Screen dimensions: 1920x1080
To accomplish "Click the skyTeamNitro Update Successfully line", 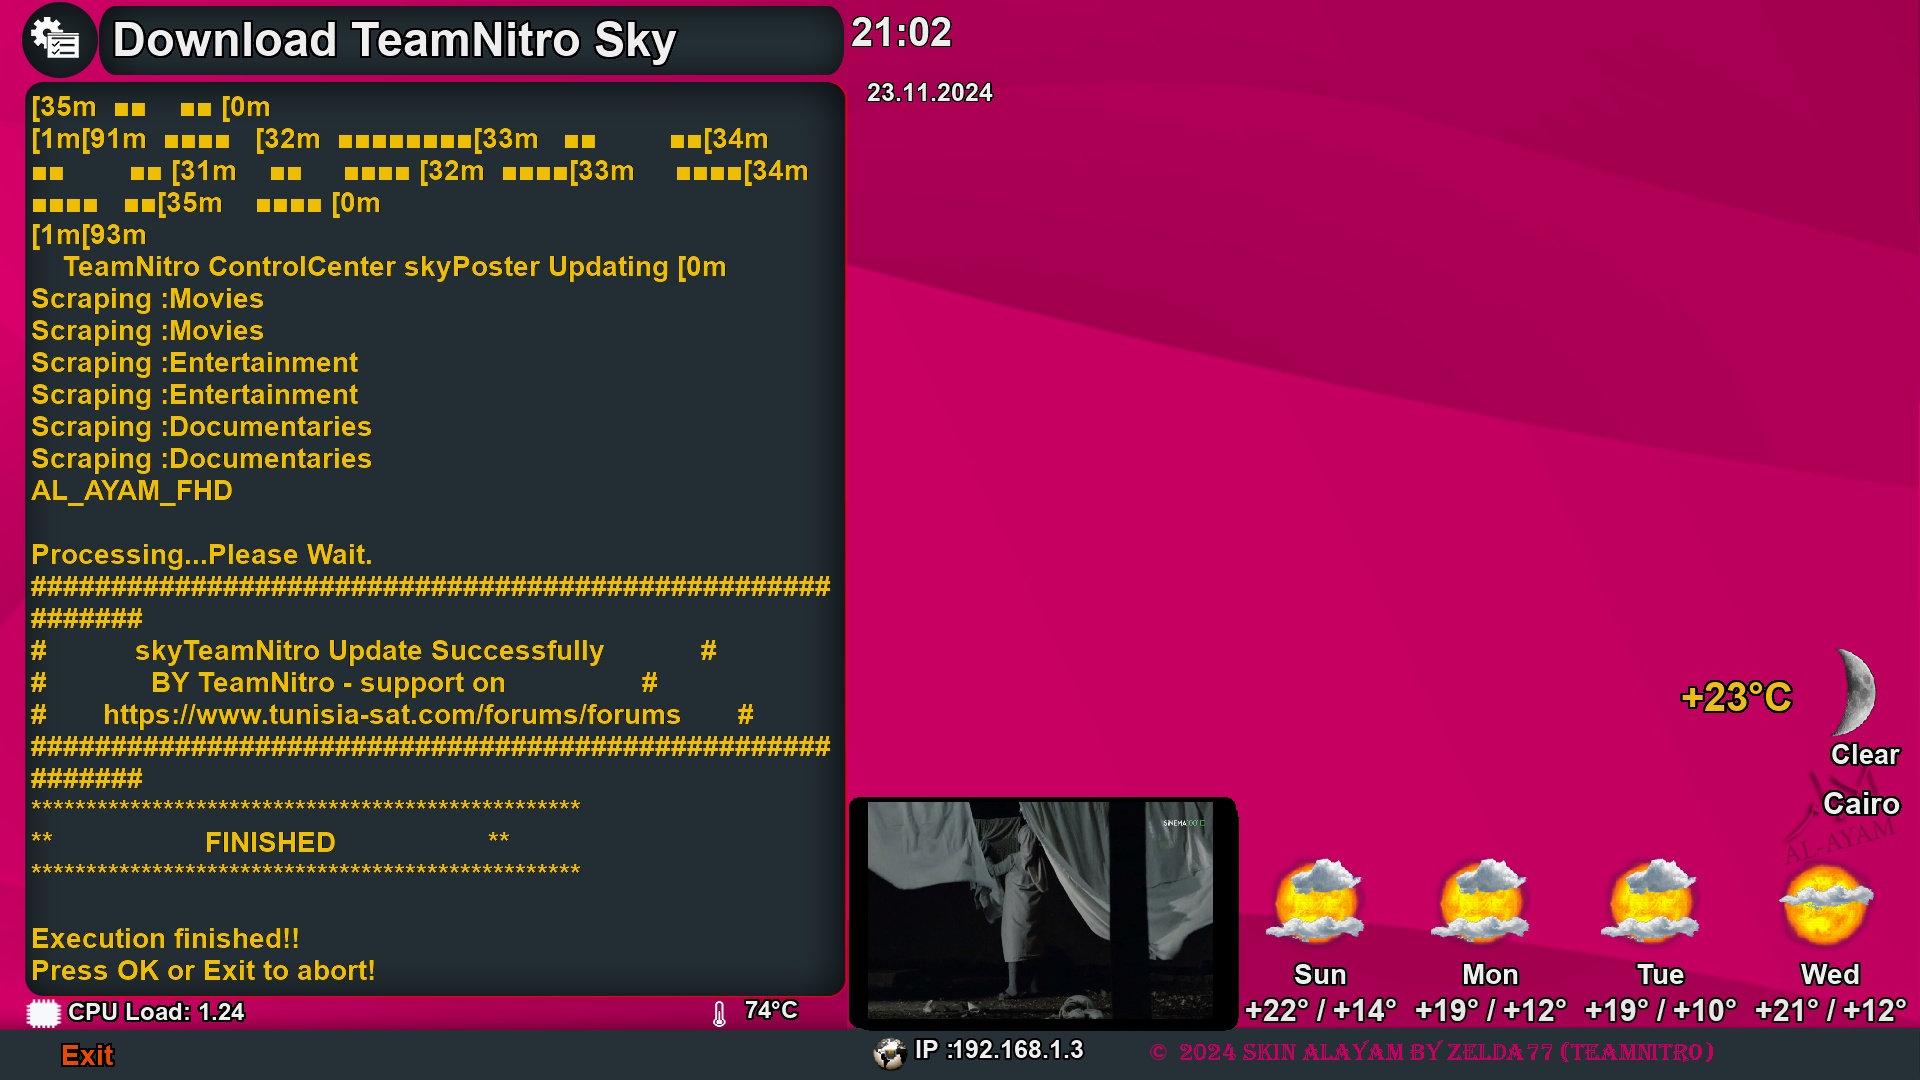I will click(369, 651).
